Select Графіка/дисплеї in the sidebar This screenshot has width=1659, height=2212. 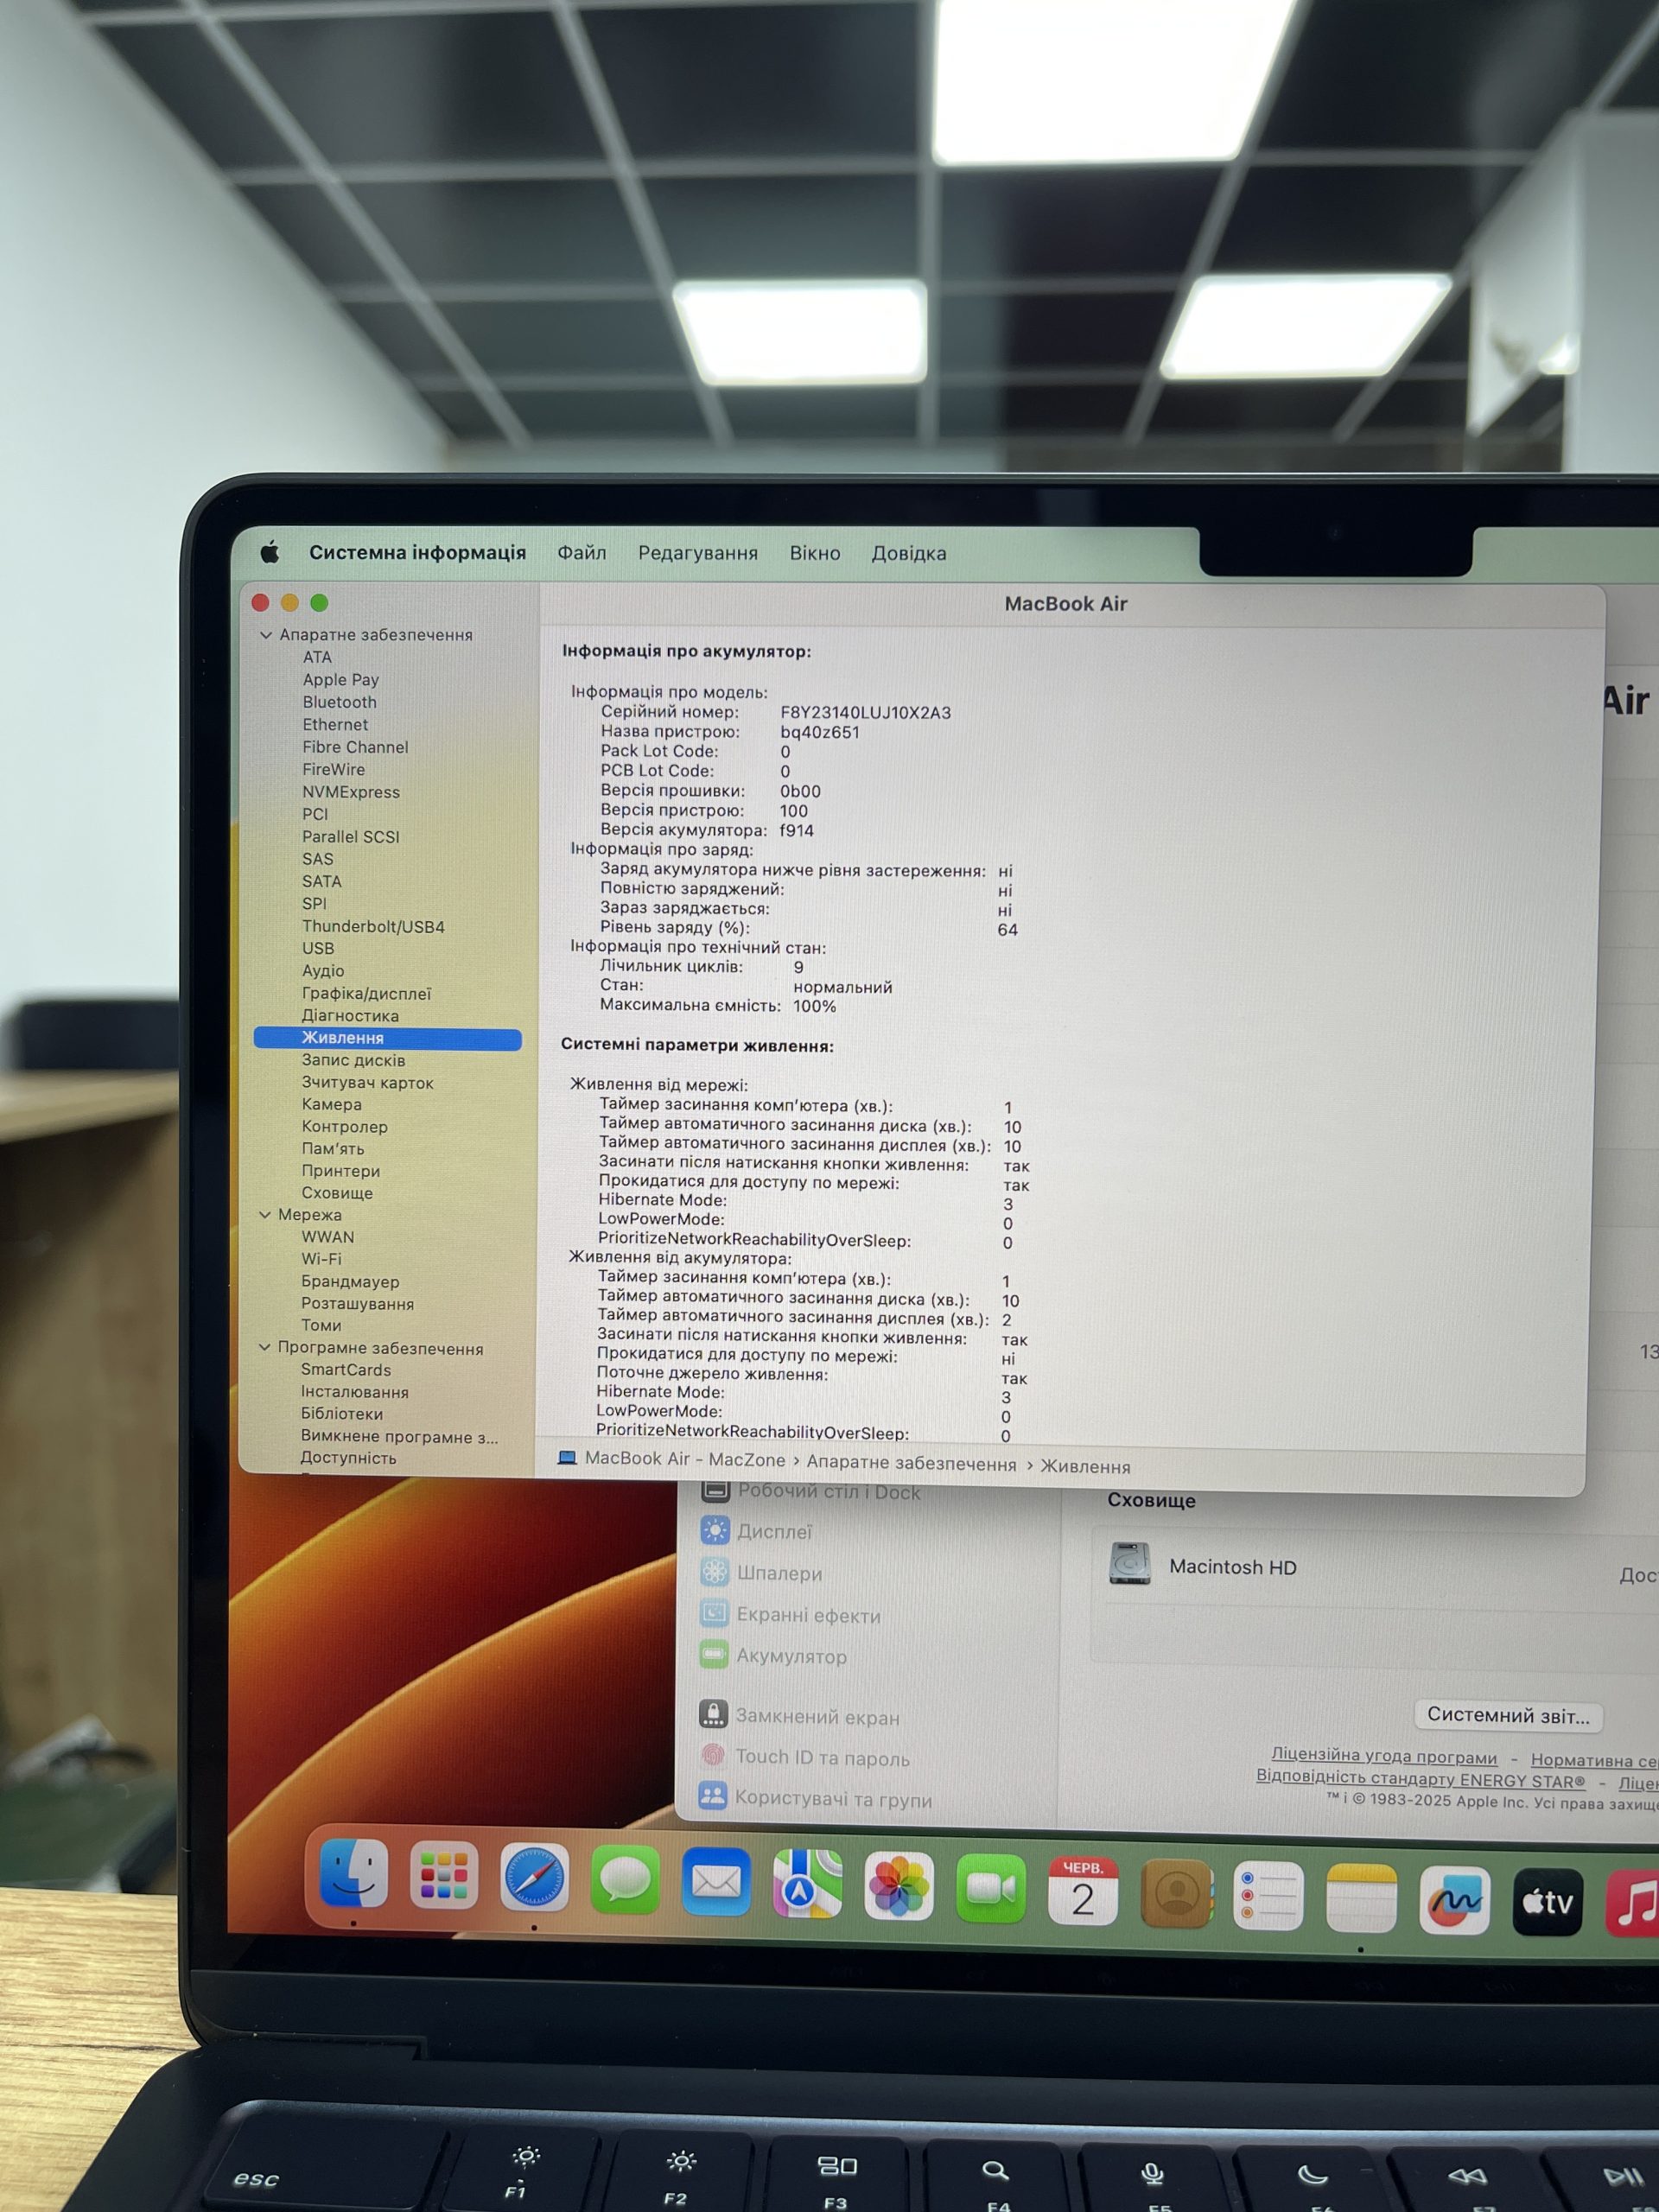pyautogui.click(x=366, y=993)
